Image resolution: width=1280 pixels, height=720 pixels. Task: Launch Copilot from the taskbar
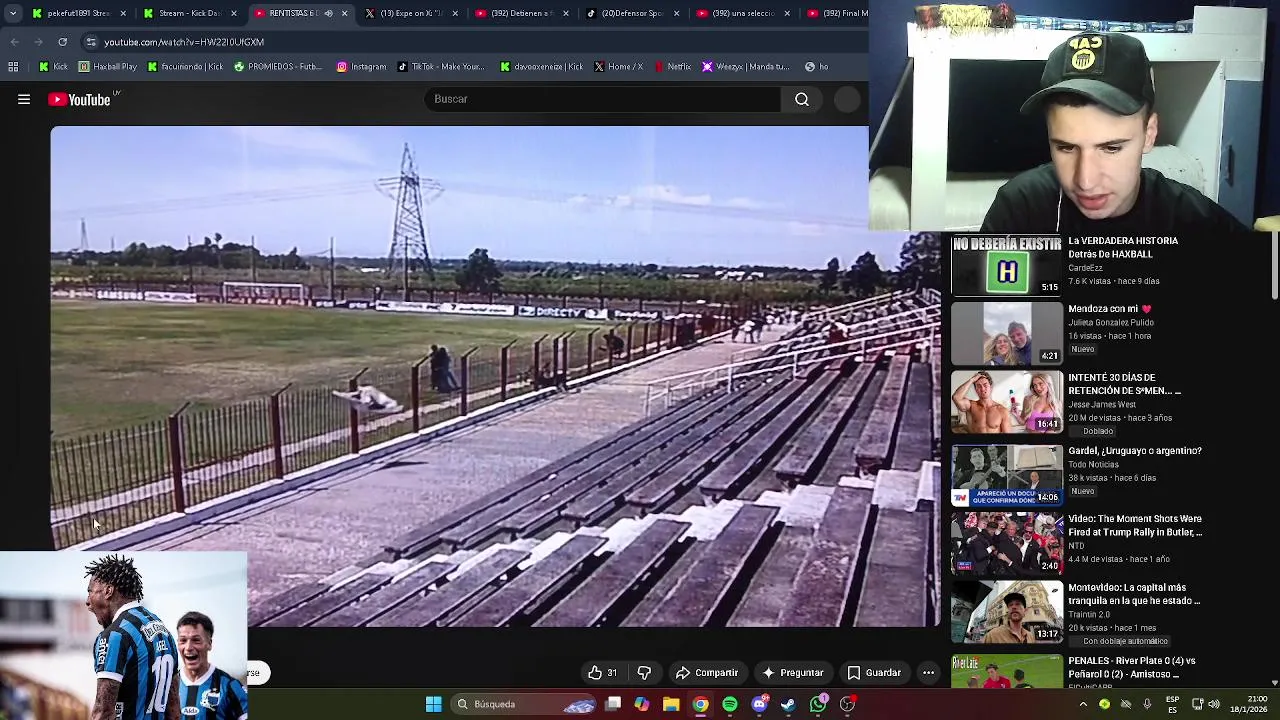642,704
